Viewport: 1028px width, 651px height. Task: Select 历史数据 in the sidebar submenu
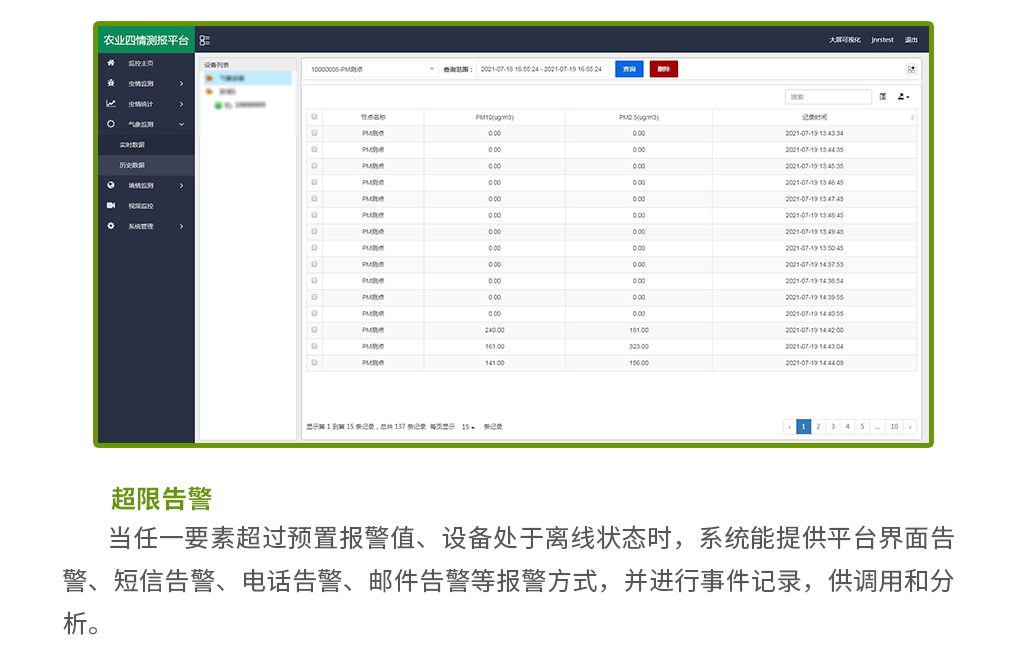tap(132, 165)
